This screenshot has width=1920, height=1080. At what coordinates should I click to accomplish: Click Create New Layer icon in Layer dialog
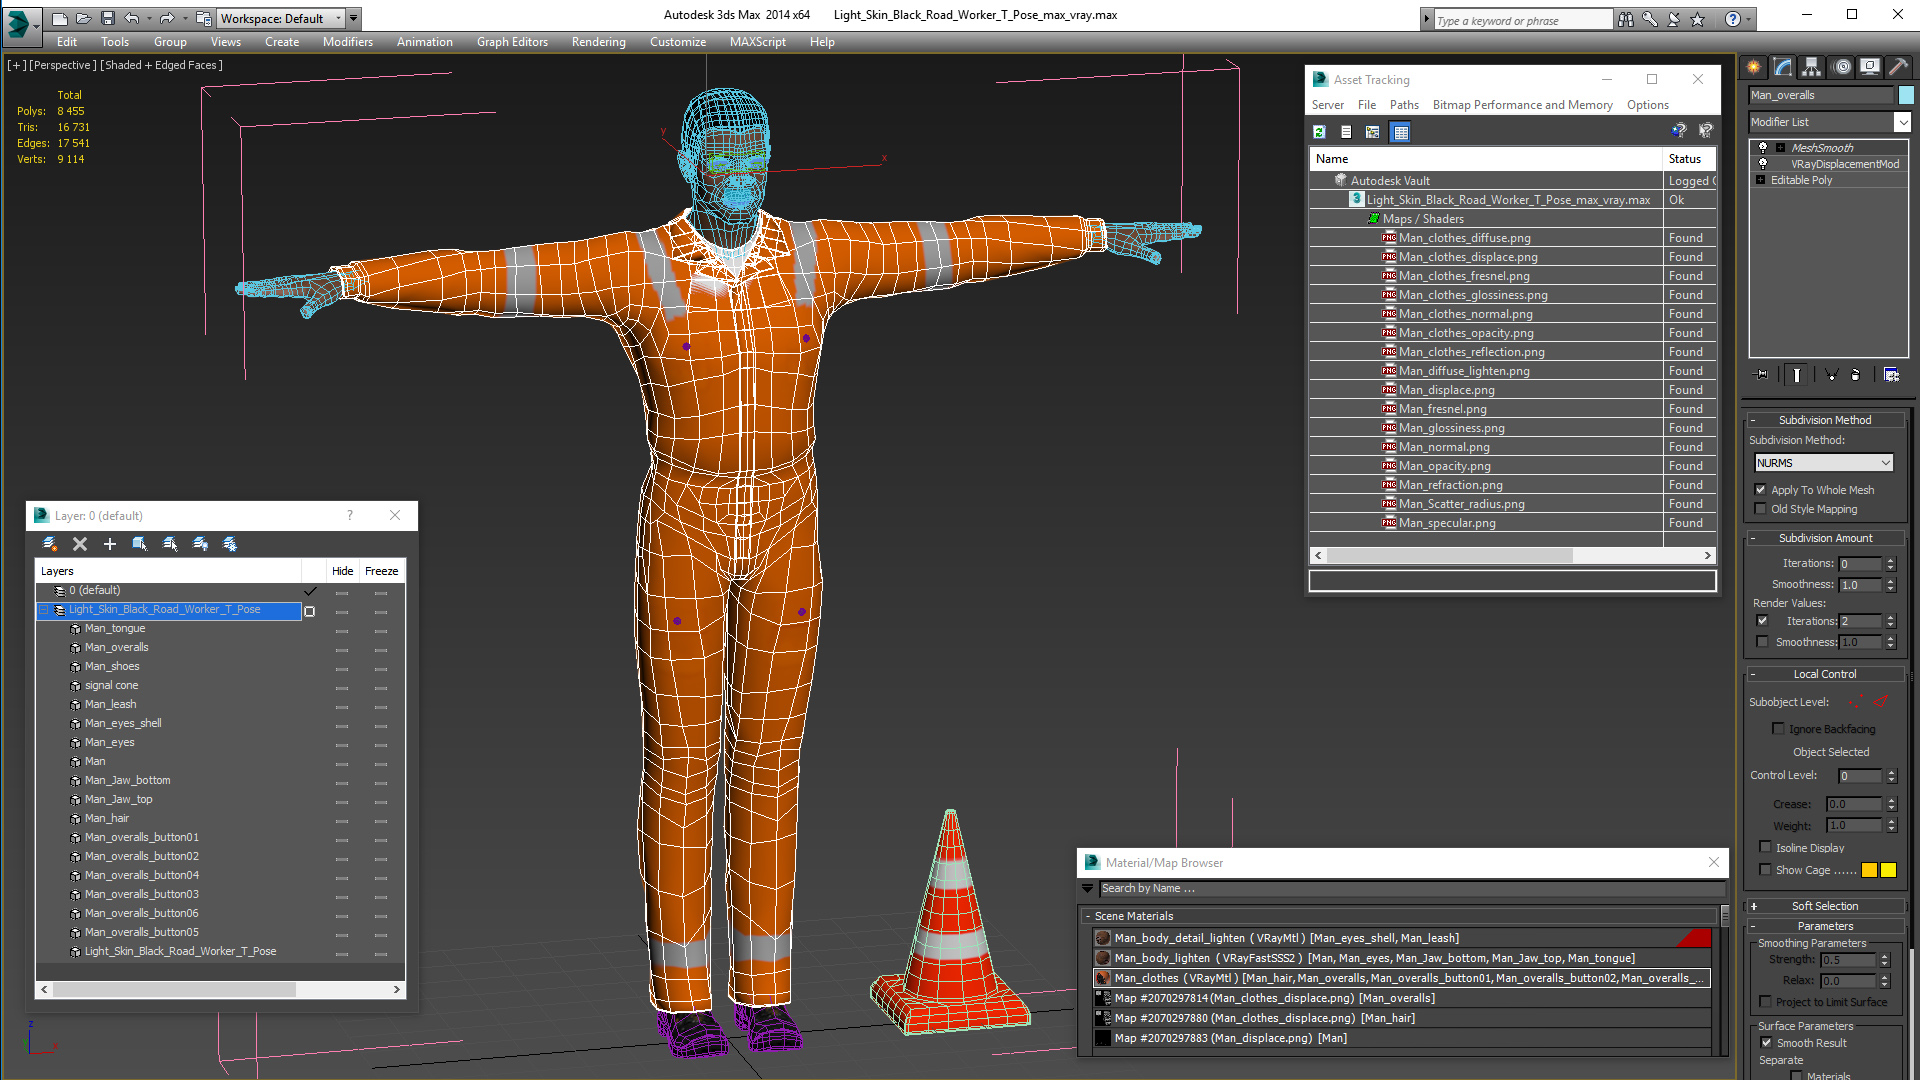(50, 544)
